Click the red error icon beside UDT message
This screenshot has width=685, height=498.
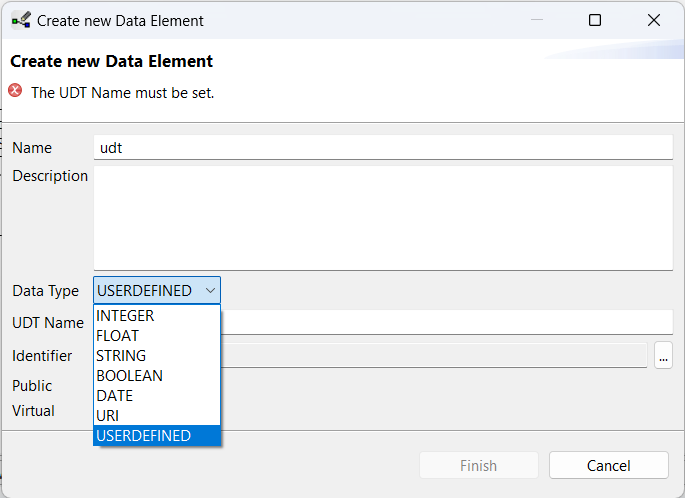tap(15, 90)
